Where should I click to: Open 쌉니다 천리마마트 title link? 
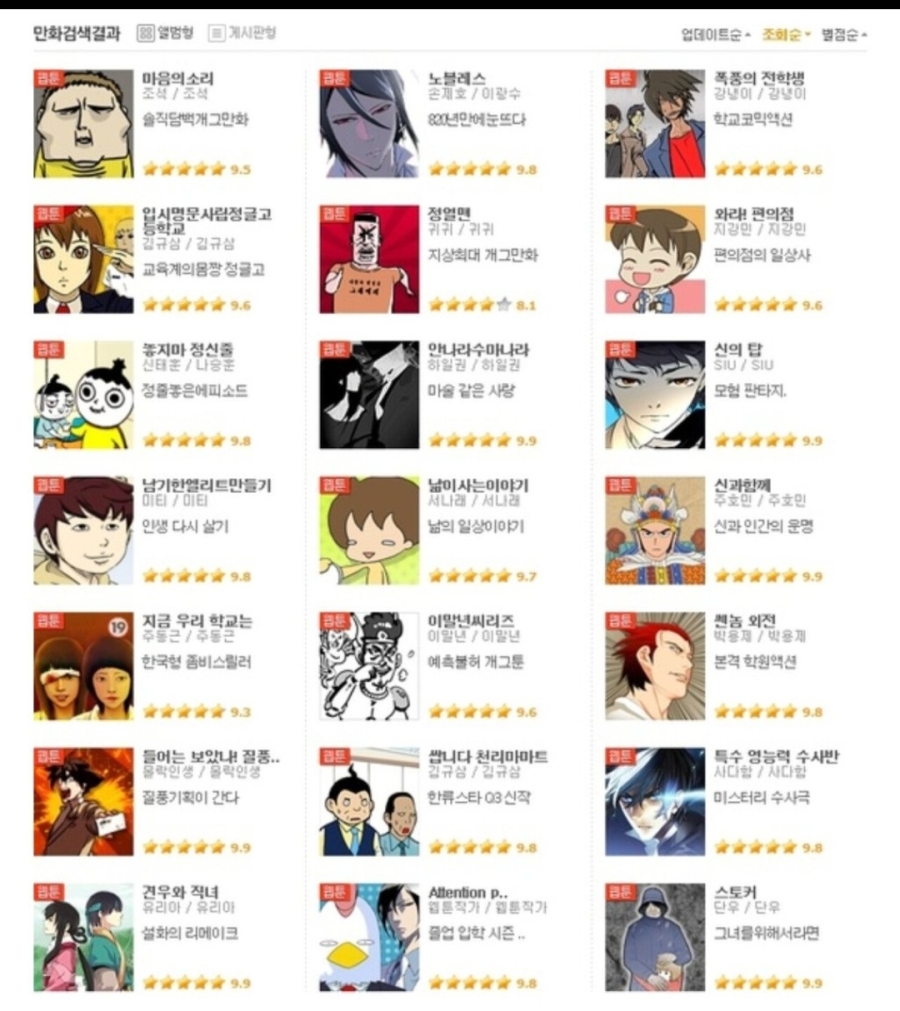(x=488, y=756)
